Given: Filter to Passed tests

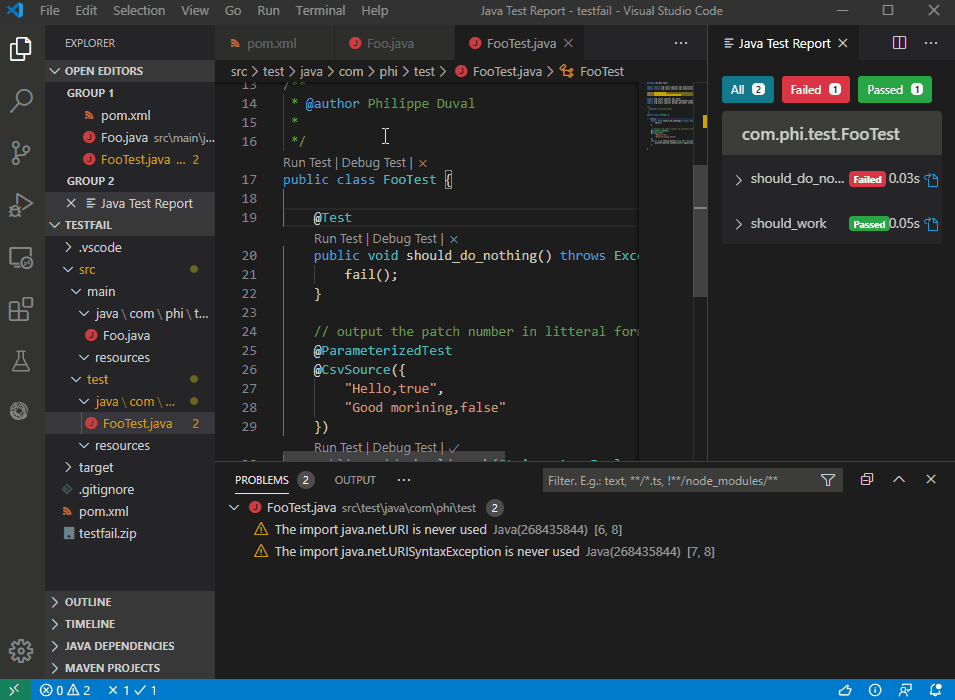Looking at the screenshot, I should coord(895,90).
